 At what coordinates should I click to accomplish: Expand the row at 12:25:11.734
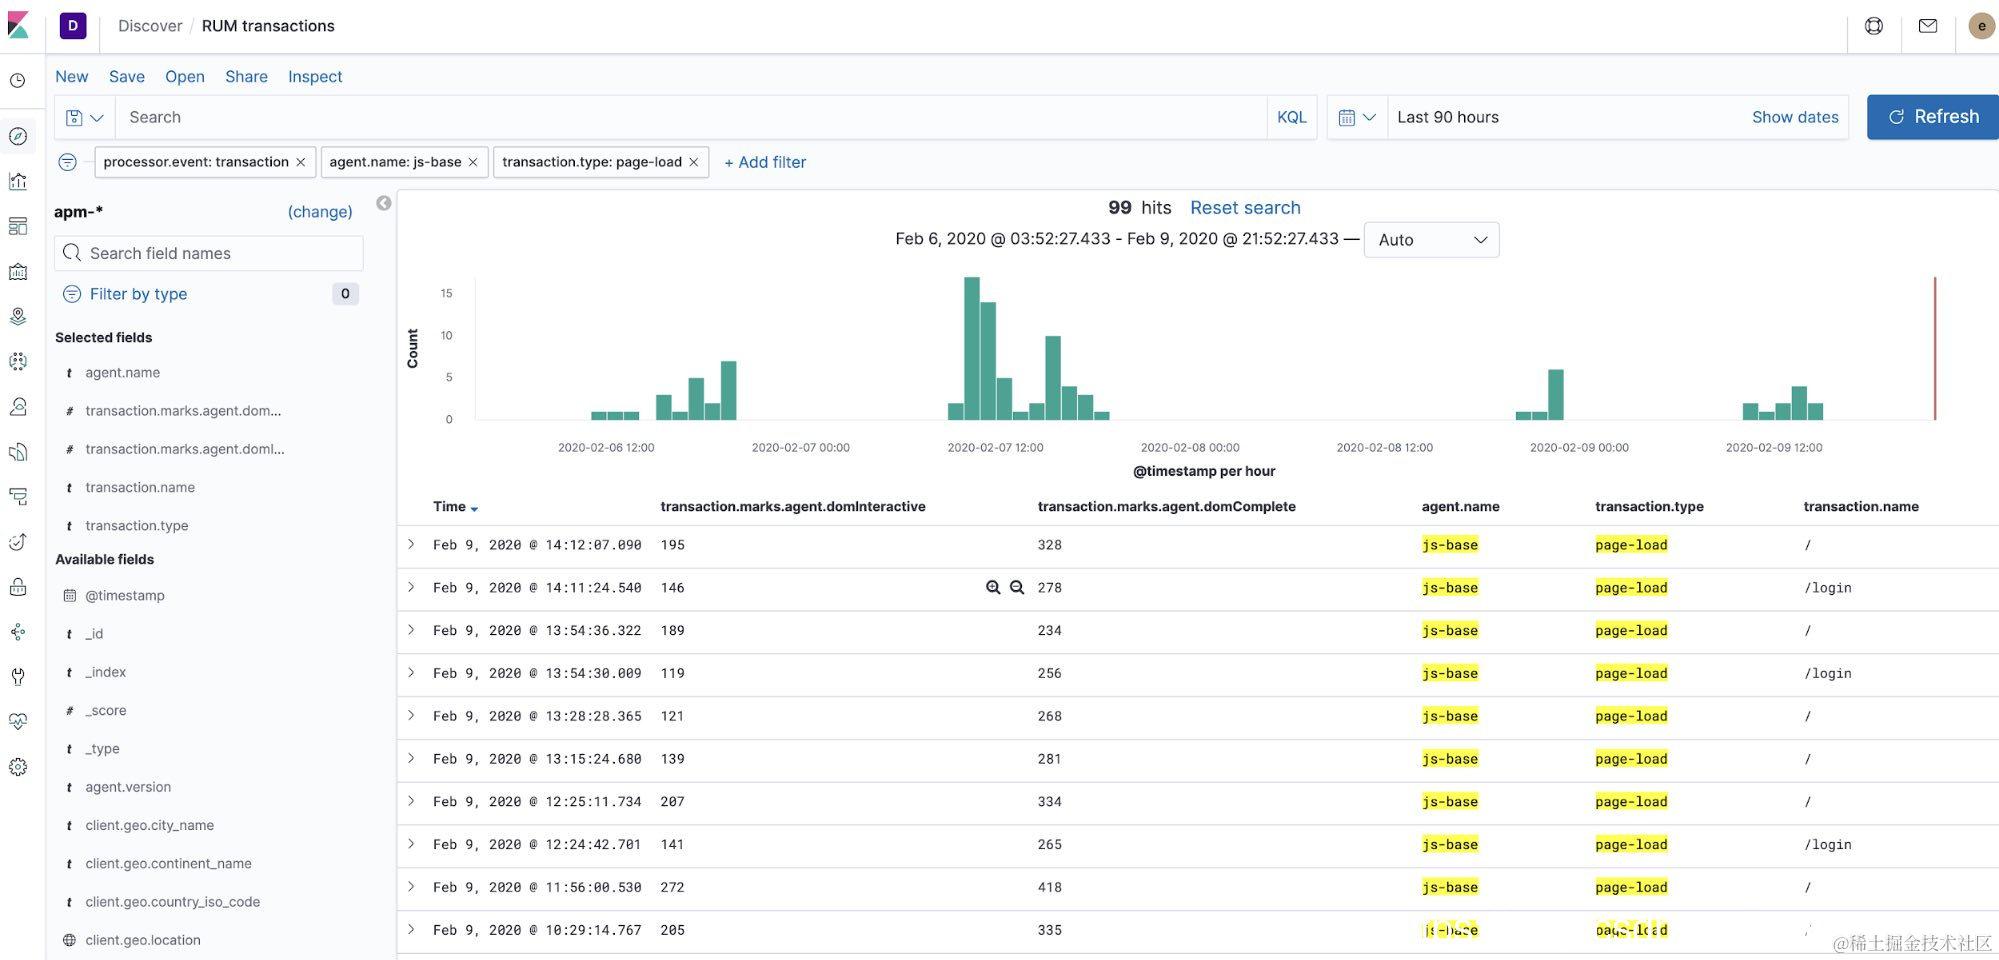pos(411,801)
